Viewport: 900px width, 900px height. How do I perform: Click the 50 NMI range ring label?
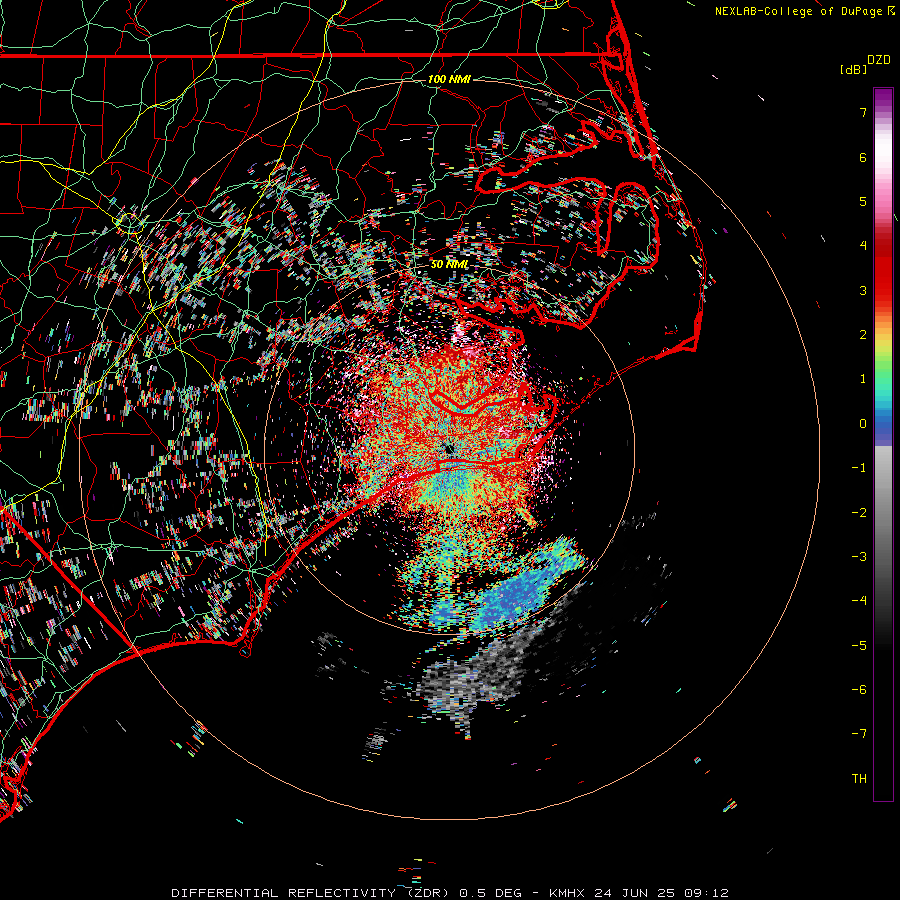coord(449,264)
